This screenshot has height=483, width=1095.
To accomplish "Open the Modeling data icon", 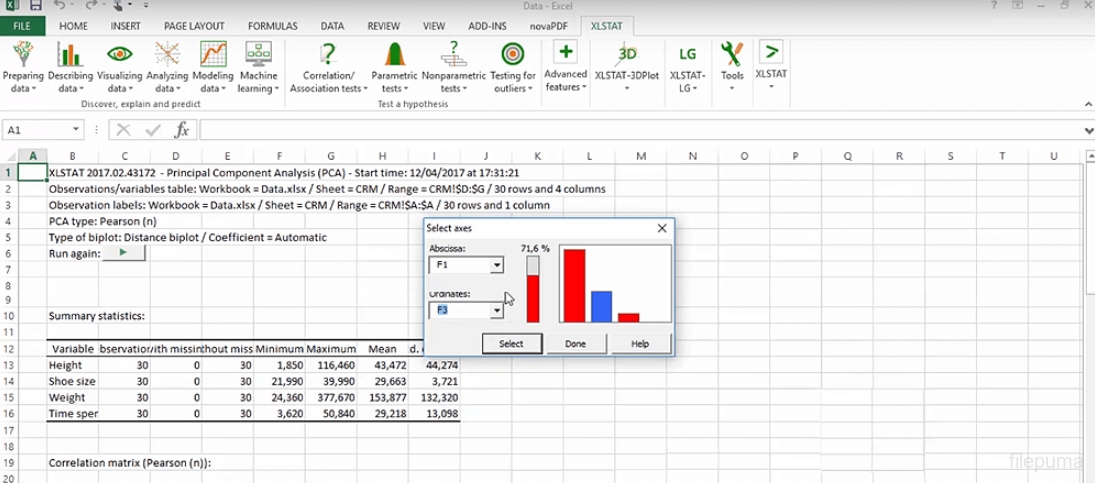I will pyautogui.click(x=213, y=54).
